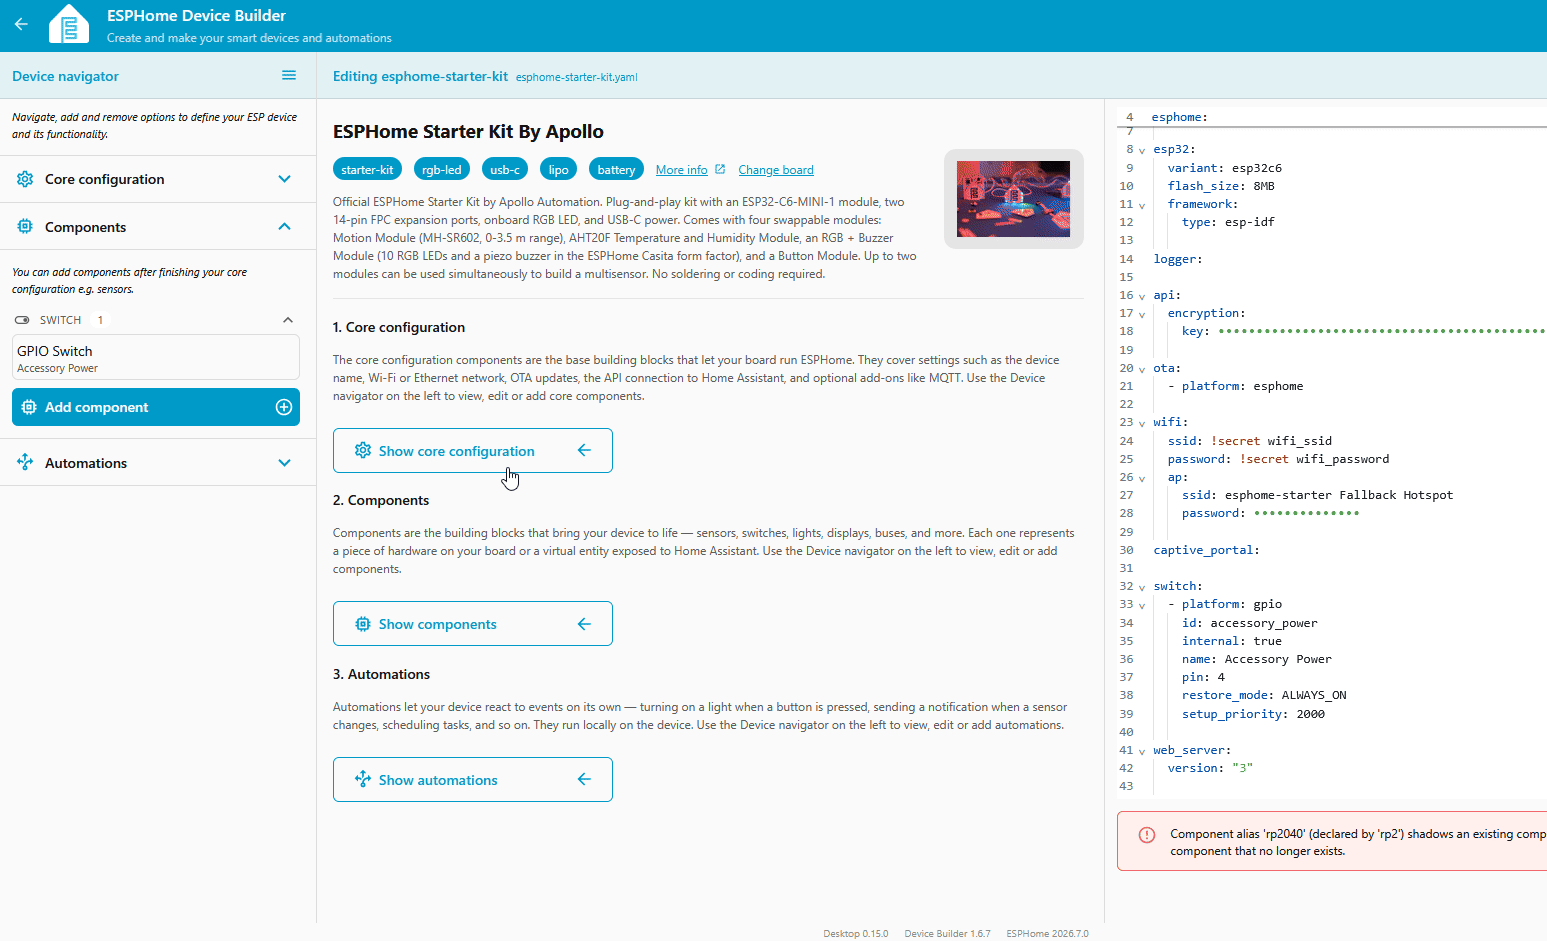The width and height of the screenshot is (1547, 941).
Task: Click the wifi ssid line in YAML
Action: tap(1250, 441)
